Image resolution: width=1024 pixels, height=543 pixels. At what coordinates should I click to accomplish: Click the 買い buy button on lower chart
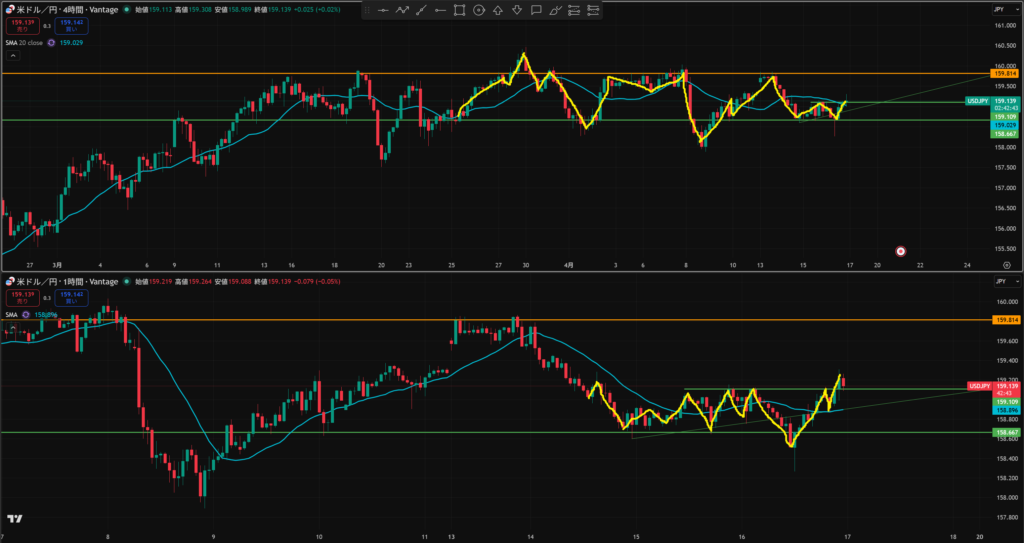pyautogui.click(x=70, y=298)
